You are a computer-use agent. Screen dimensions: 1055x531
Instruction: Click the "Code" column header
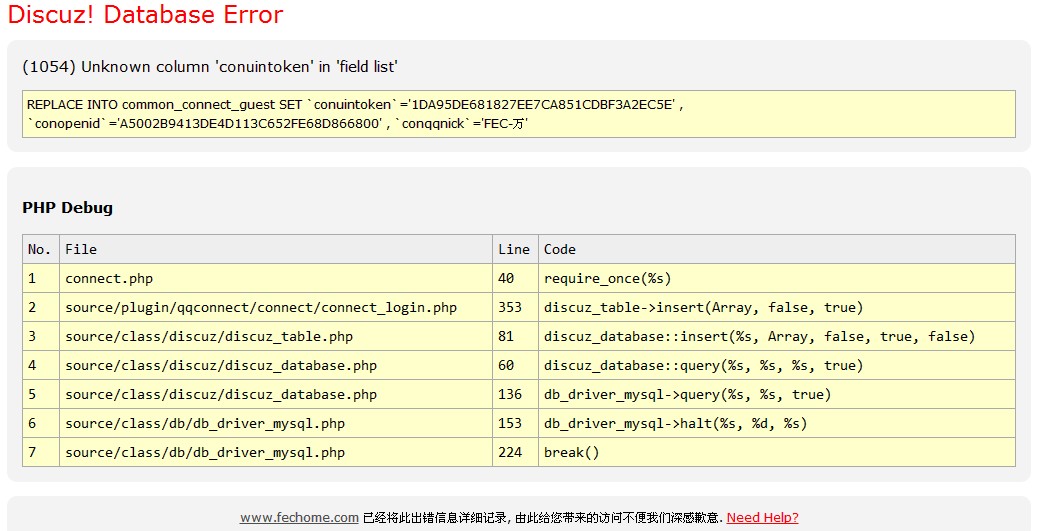(x=560, y=249)
